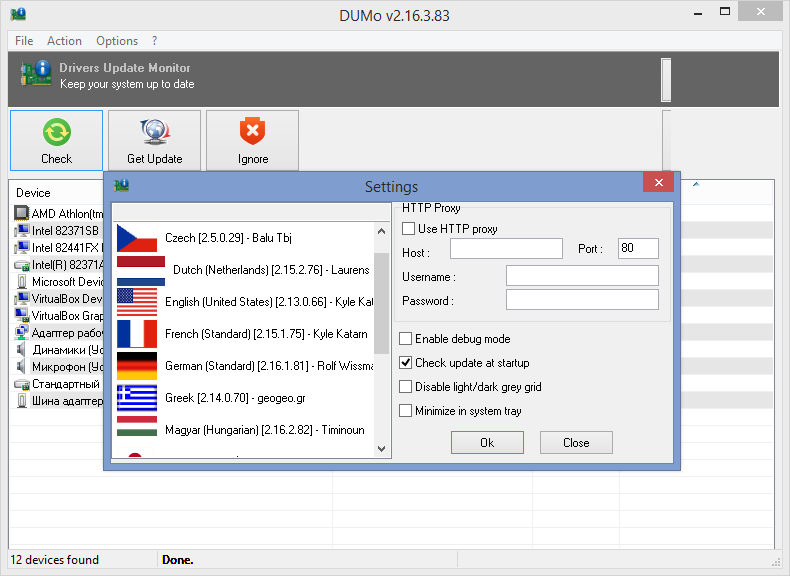
Task: Click the VirtualBox Graphics adapter icon
Action: coord(22,315)
